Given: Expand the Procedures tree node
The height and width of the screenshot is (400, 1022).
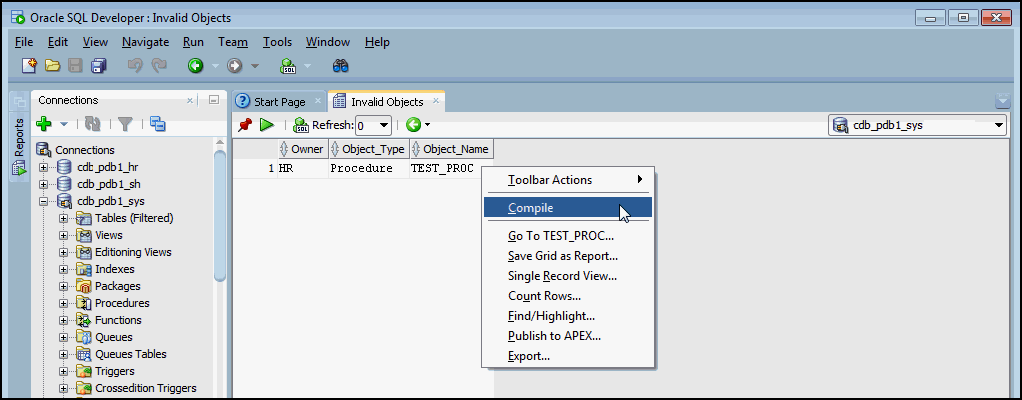Looking at the screenshot, I should [64, 303].
